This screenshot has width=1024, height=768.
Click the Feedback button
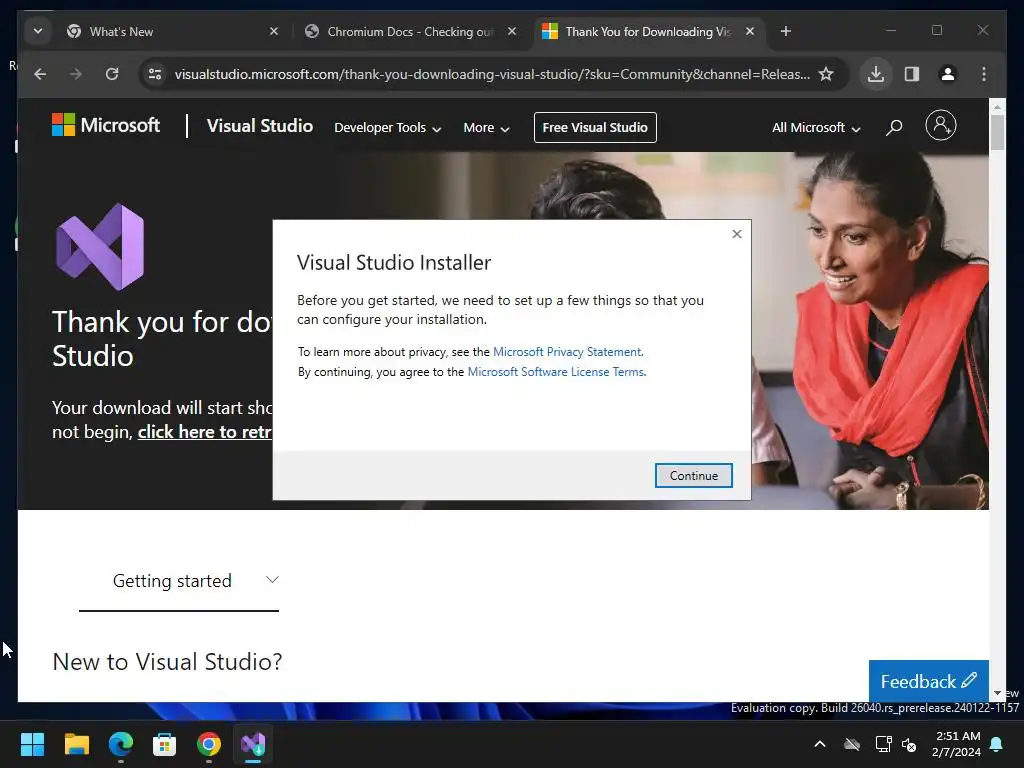coord(928,681)
